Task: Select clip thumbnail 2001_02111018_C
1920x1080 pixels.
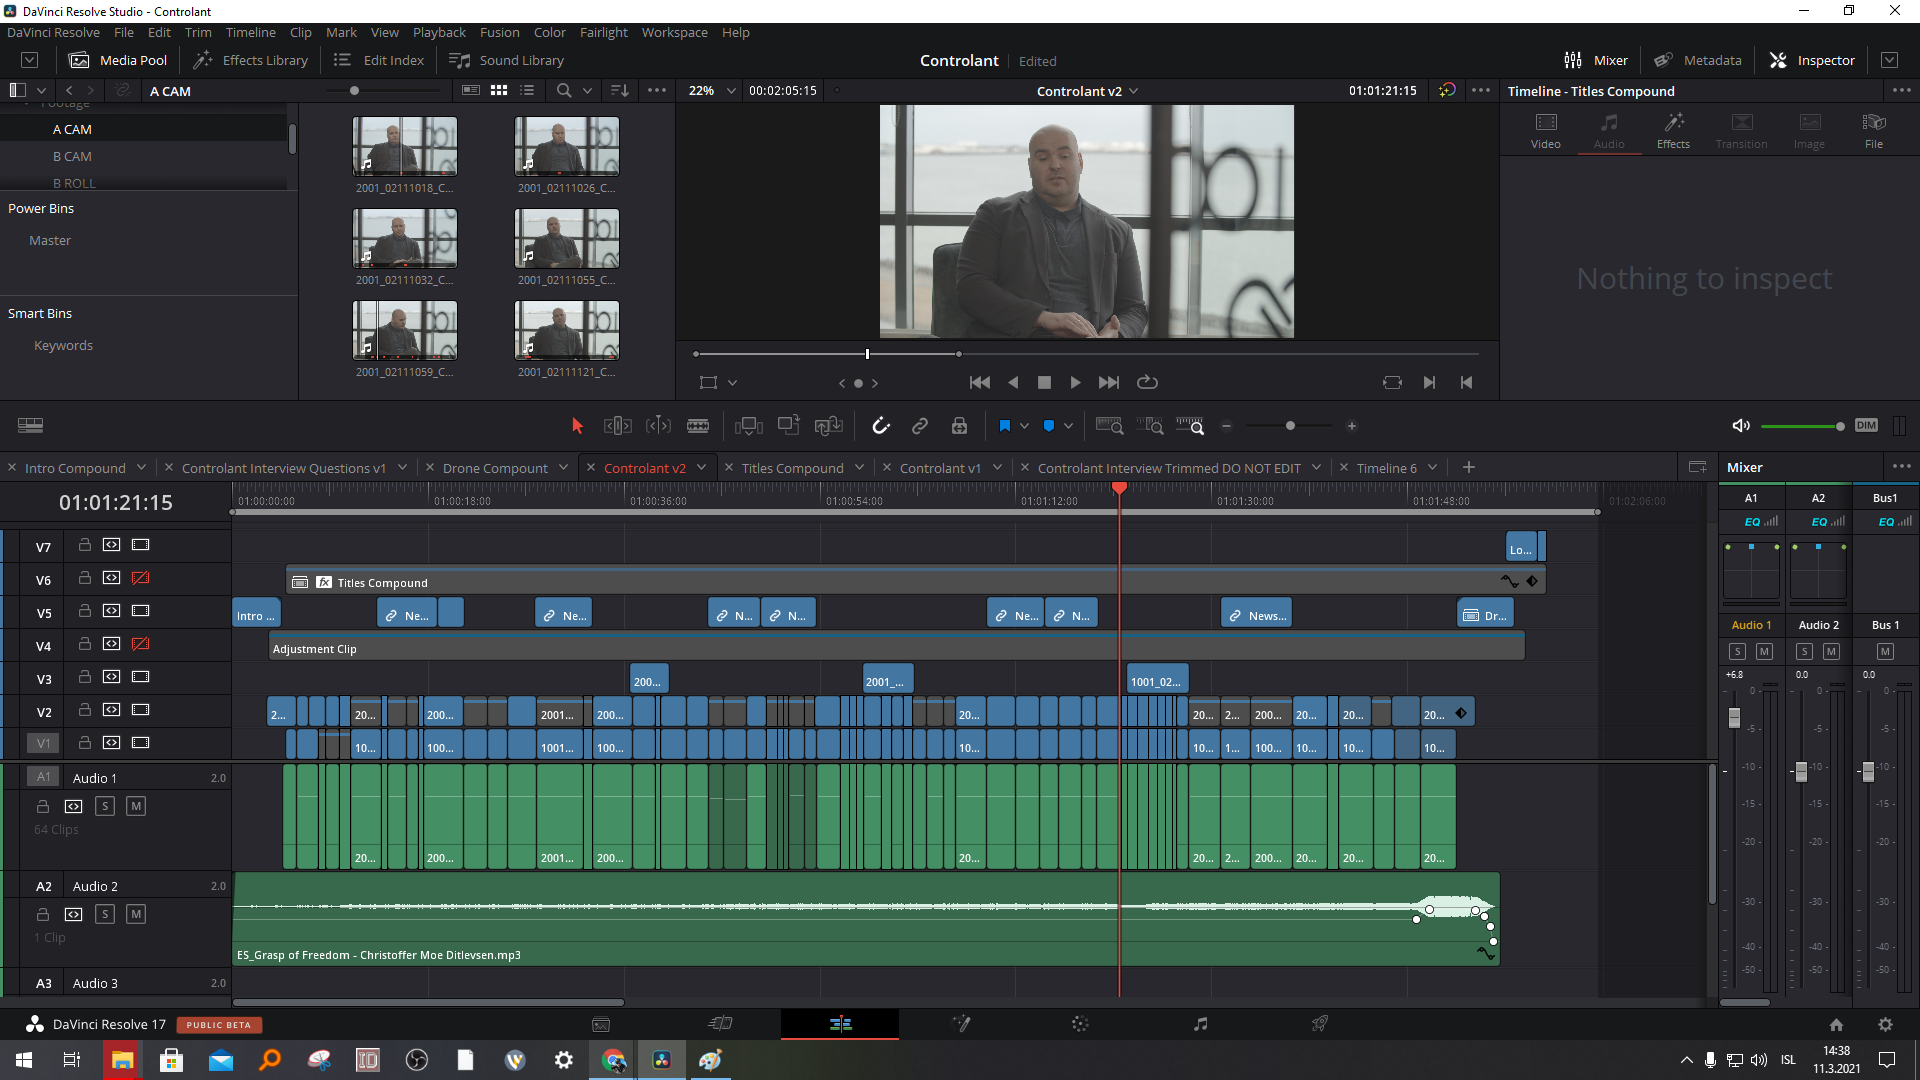Action: point(404,147)
